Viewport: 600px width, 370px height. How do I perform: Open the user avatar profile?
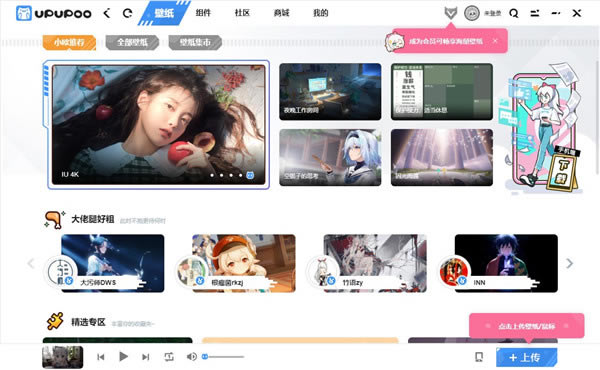[472, 13]
